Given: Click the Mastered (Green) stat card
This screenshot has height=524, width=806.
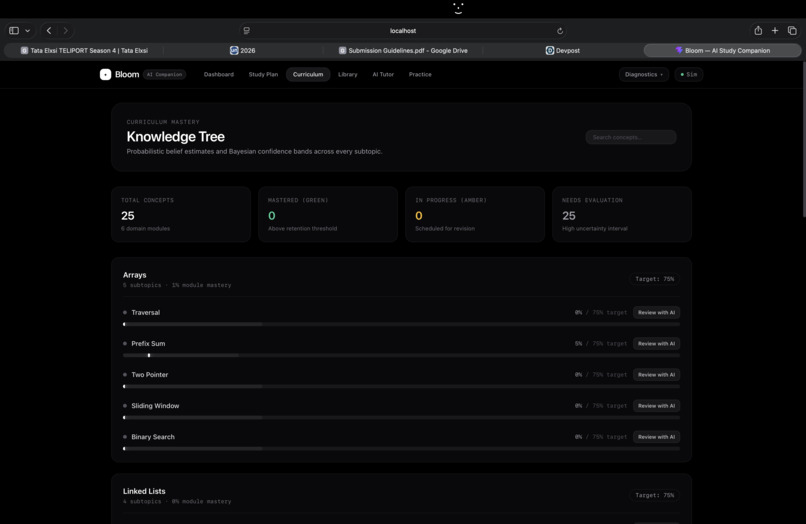Looking at the screenshot, I should pyautogui.click(x=328, y=214).
